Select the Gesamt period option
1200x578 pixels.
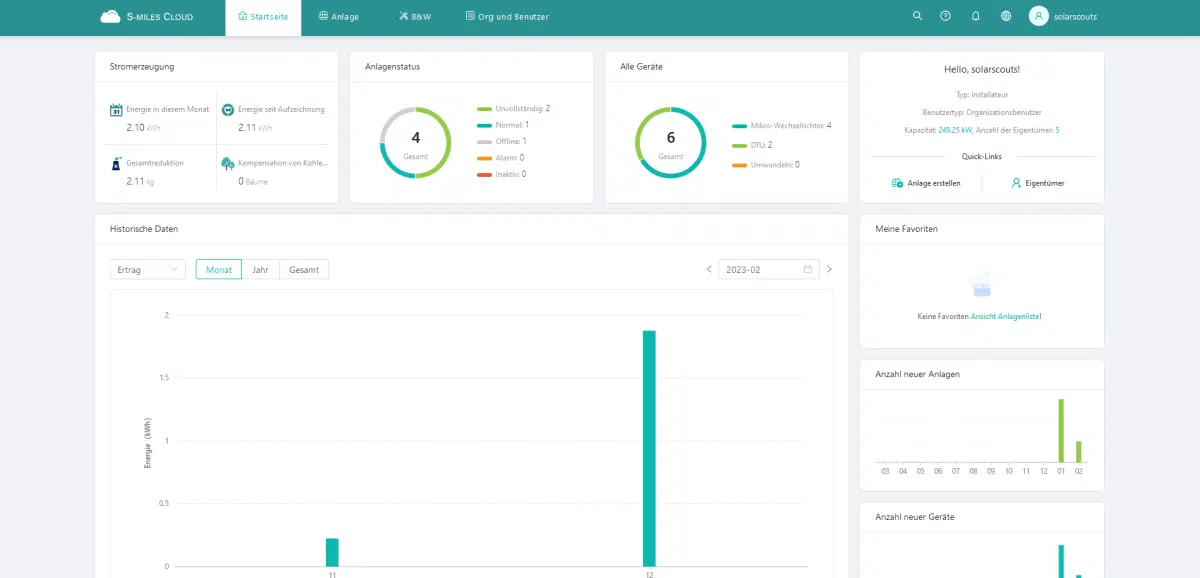[x=303, y=269]
